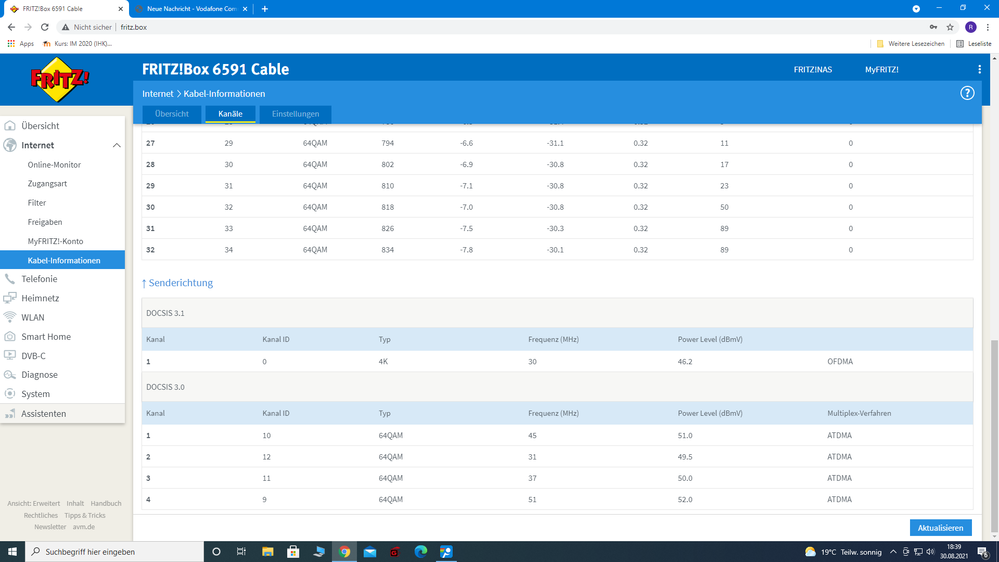Image resolution: width=999 pixels, height=562 pixels.
Task: Click Ansicht: Erweitert link
Action: coord(33,503)
